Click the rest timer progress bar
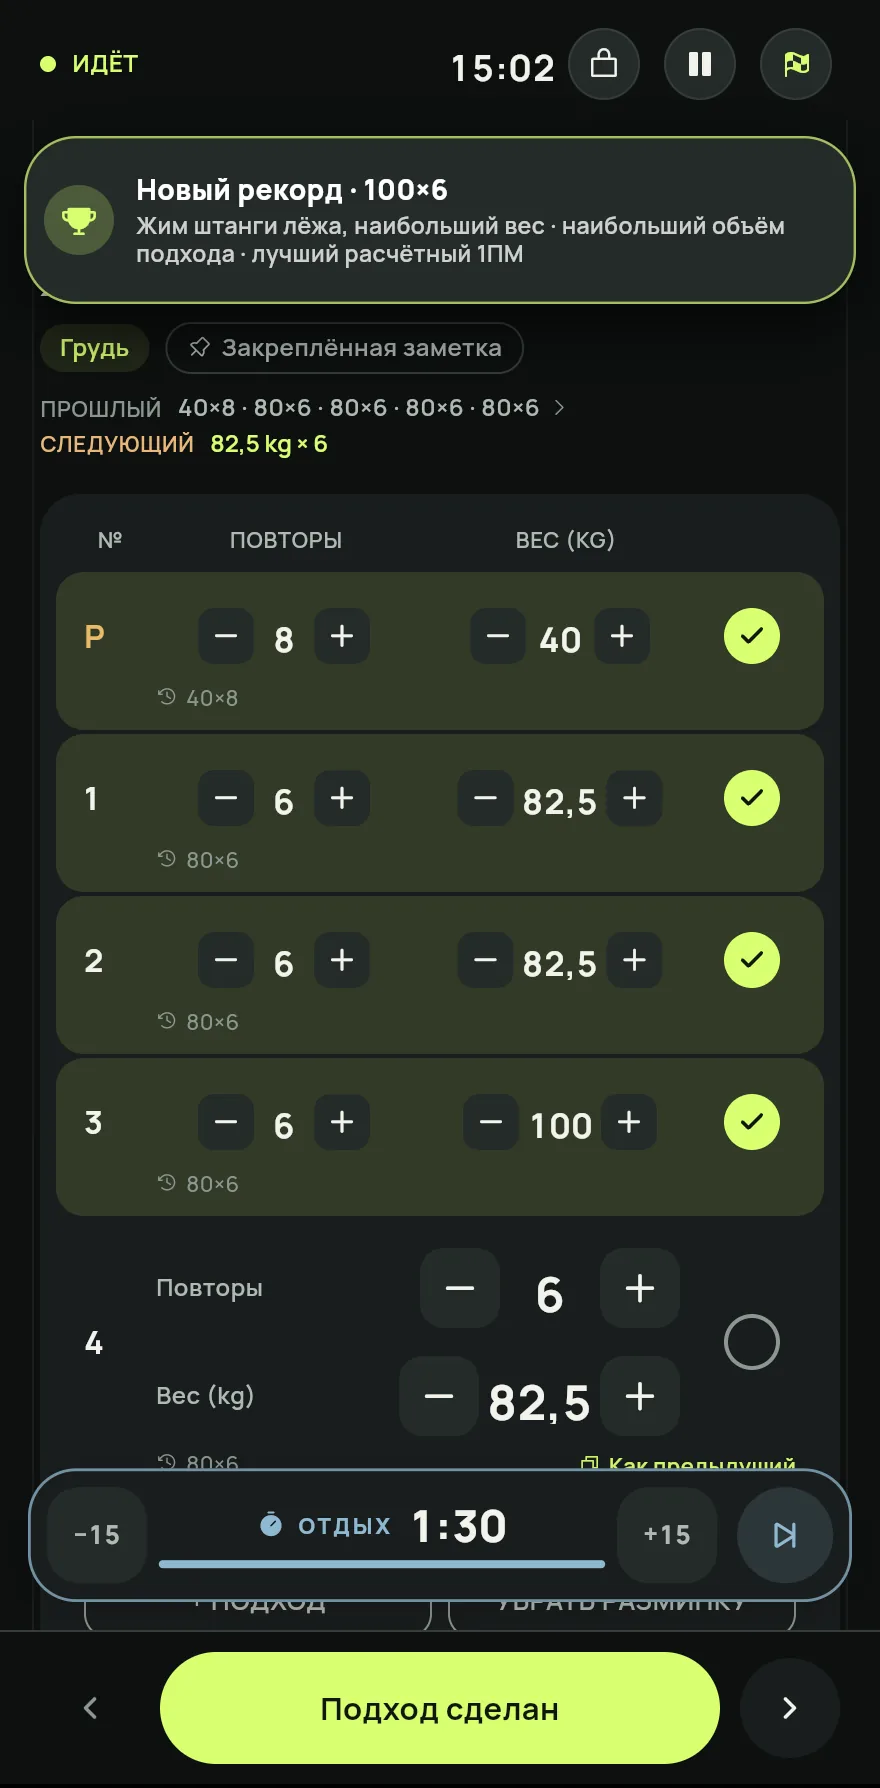 382,1564
